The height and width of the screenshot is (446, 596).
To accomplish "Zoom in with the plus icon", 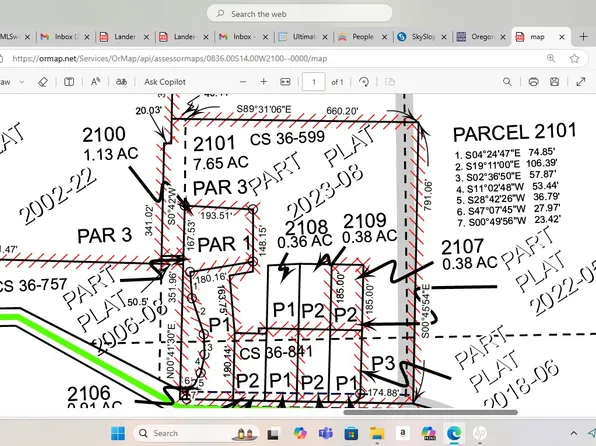I will [x=263, y=82].
